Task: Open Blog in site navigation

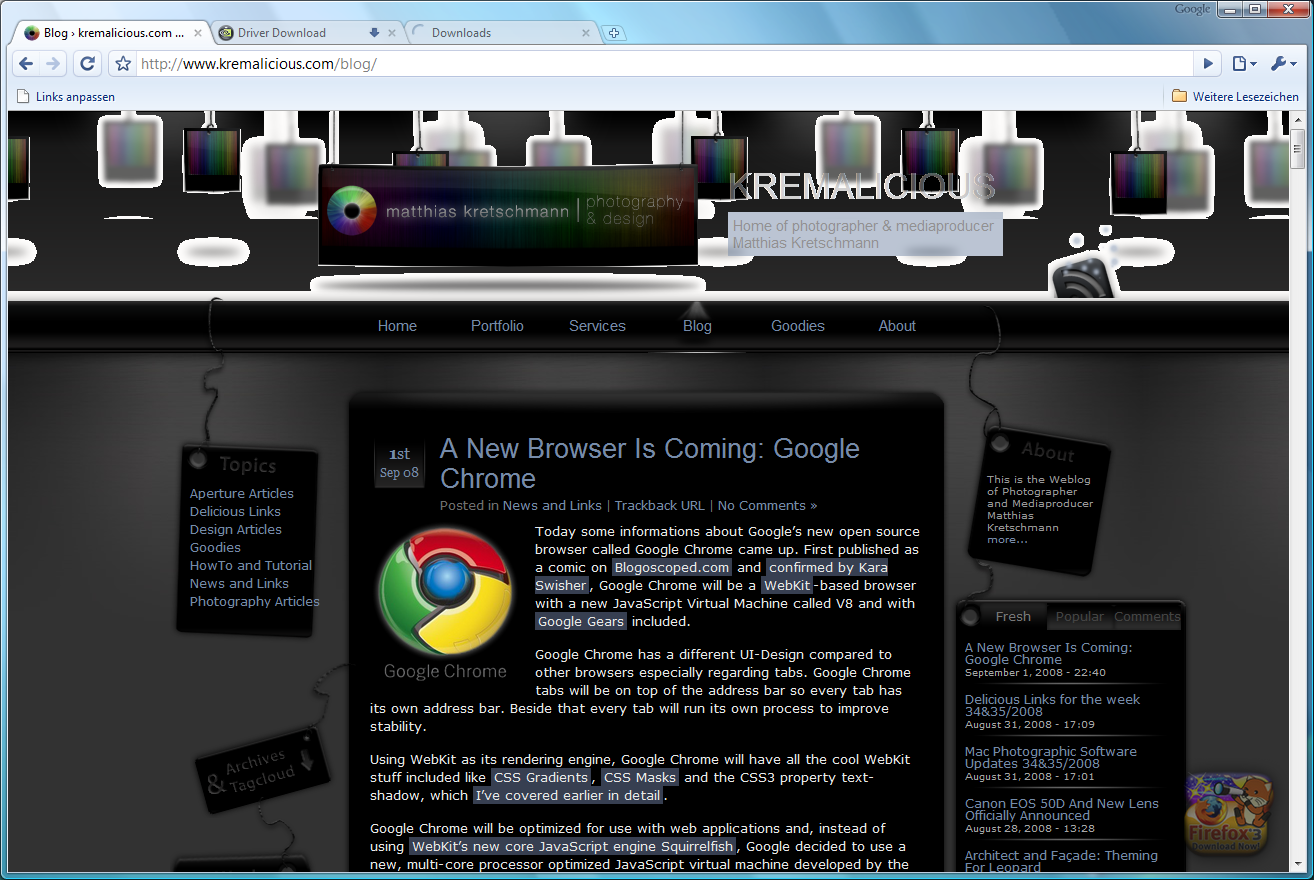Action: tap(697, 326)
